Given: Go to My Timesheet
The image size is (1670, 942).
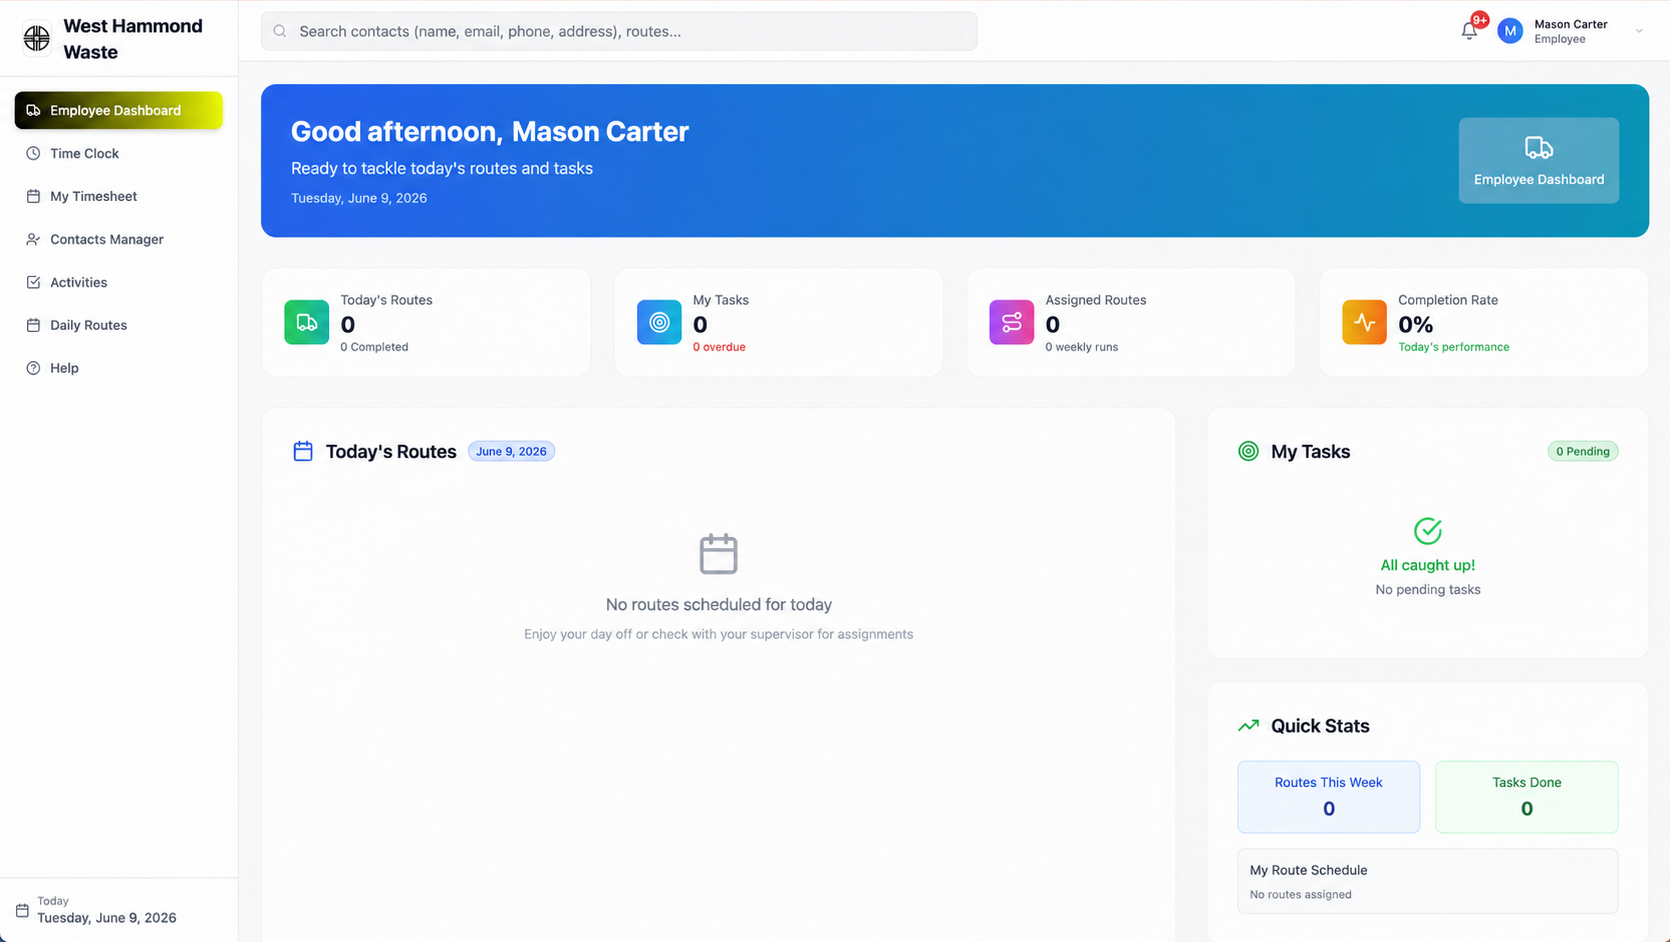Looking at the screenshot, I should pos(119,196).
